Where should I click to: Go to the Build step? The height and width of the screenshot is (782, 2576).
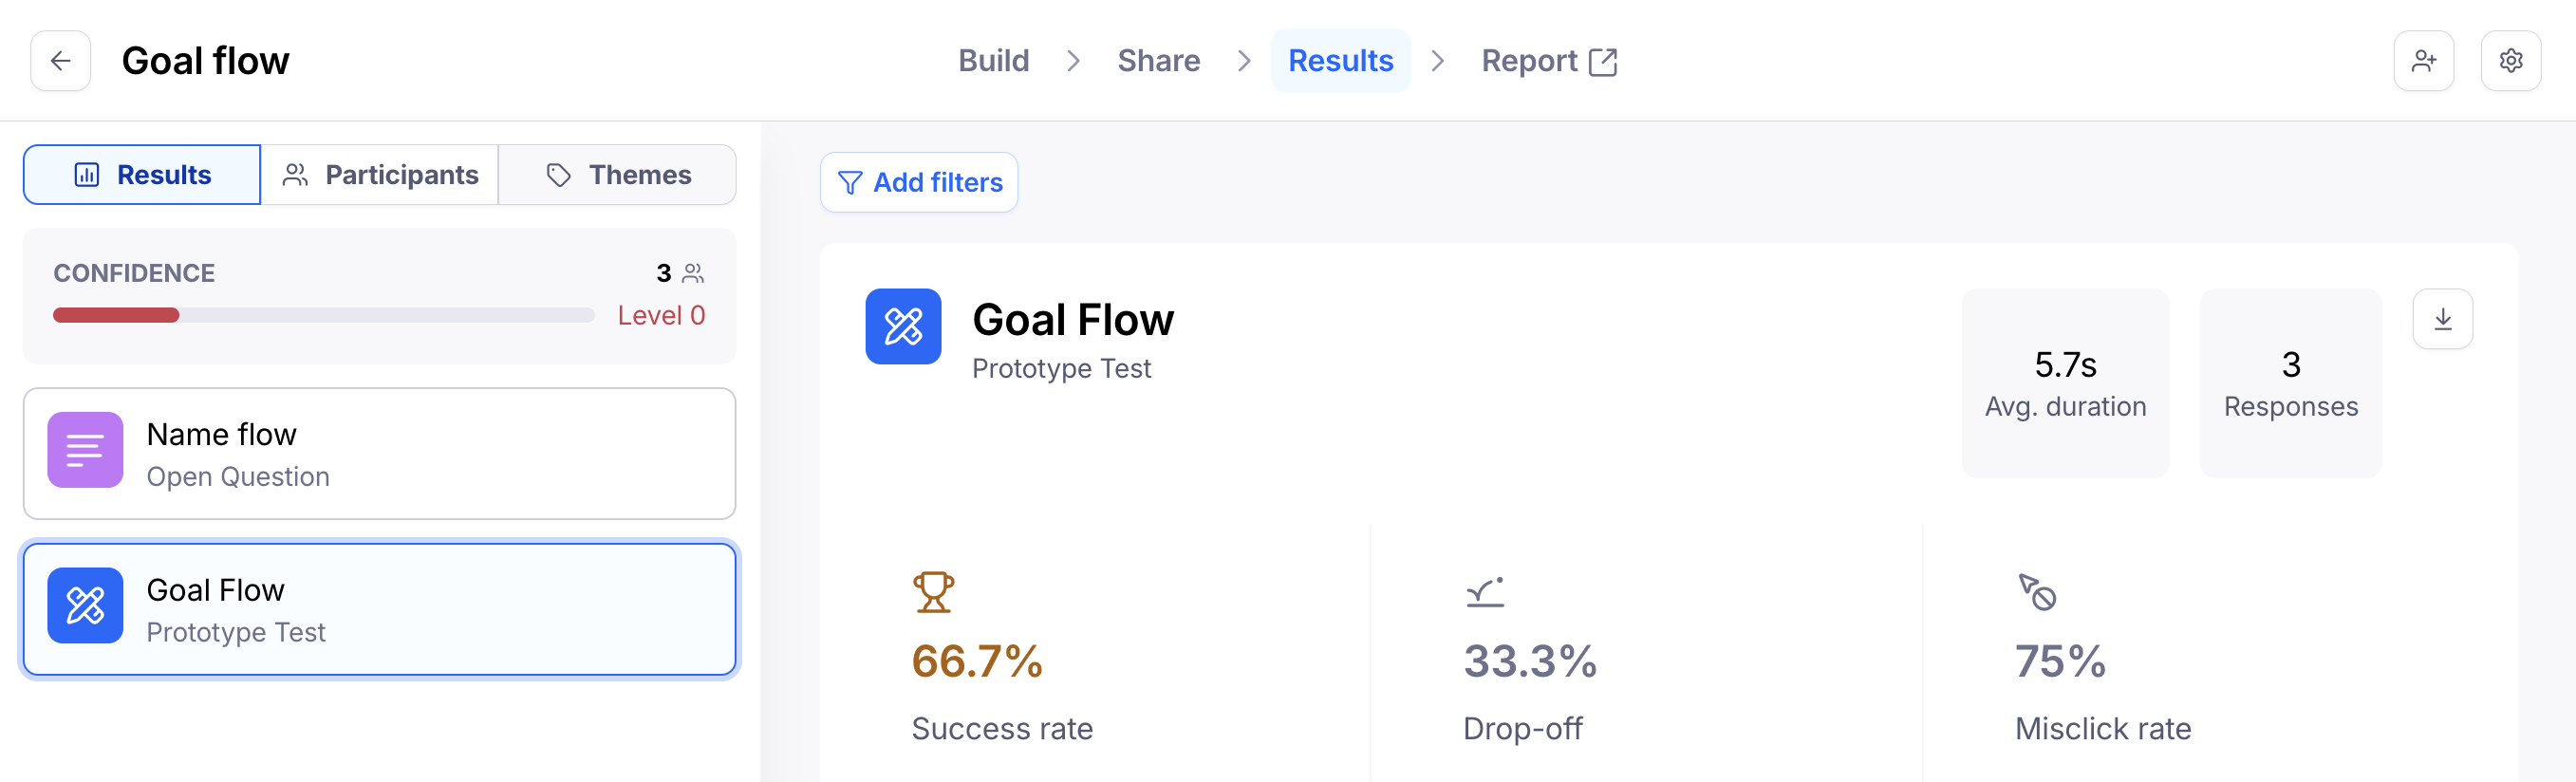(993, 61)
